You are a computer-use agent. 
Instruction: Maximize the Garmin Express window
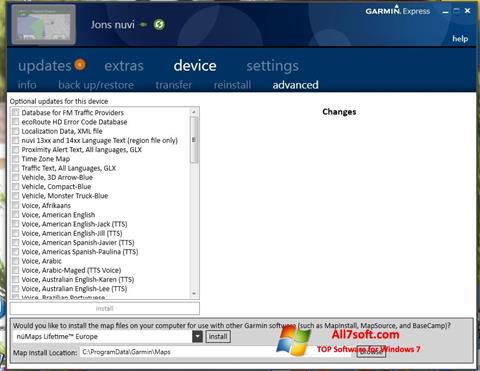pyautogui.click(x=456, y=11)
